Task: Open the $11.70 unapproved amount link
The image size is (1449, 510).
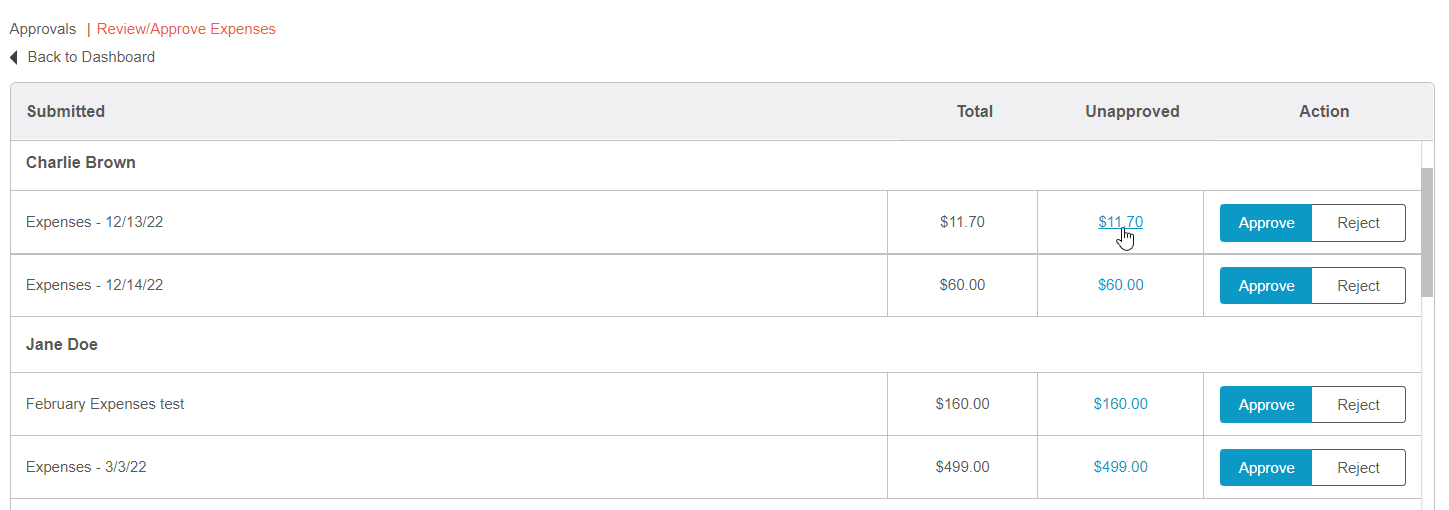Action: click(x=1120, y=222)
